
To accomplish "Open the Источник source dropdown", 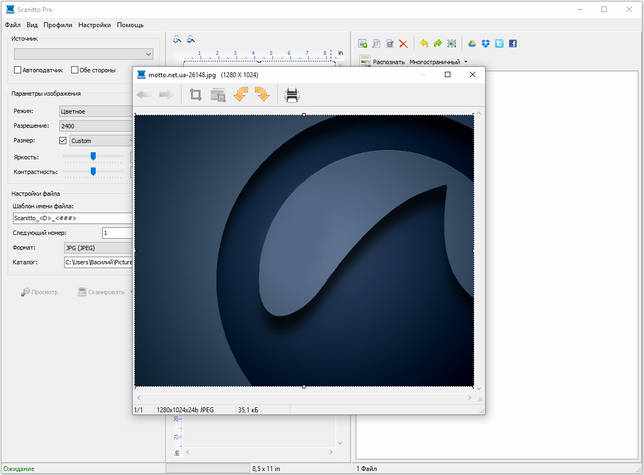I will pyautogui.click(x=83, y=53).
